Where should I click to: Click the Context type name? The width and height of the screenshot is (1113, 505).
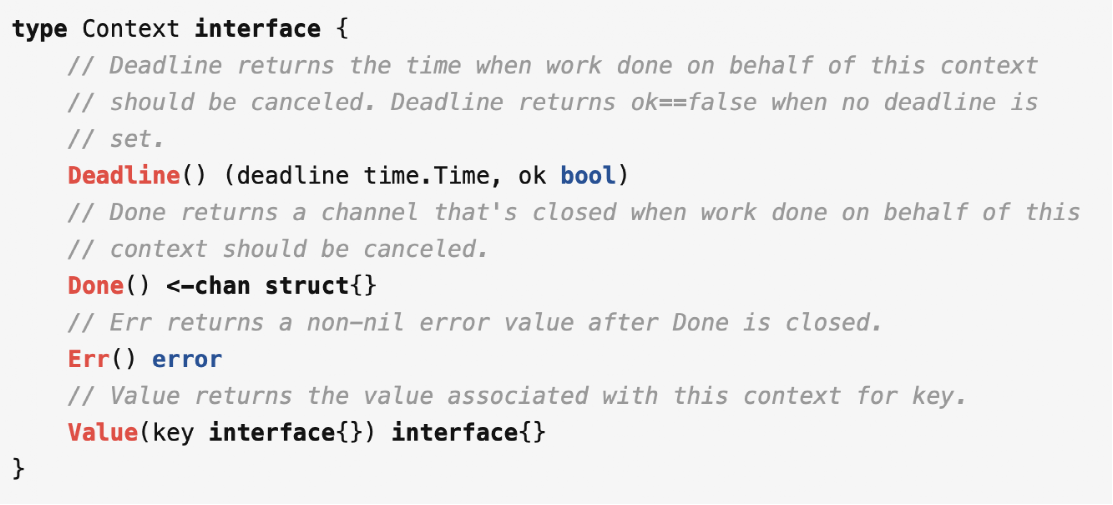[131, 29]
